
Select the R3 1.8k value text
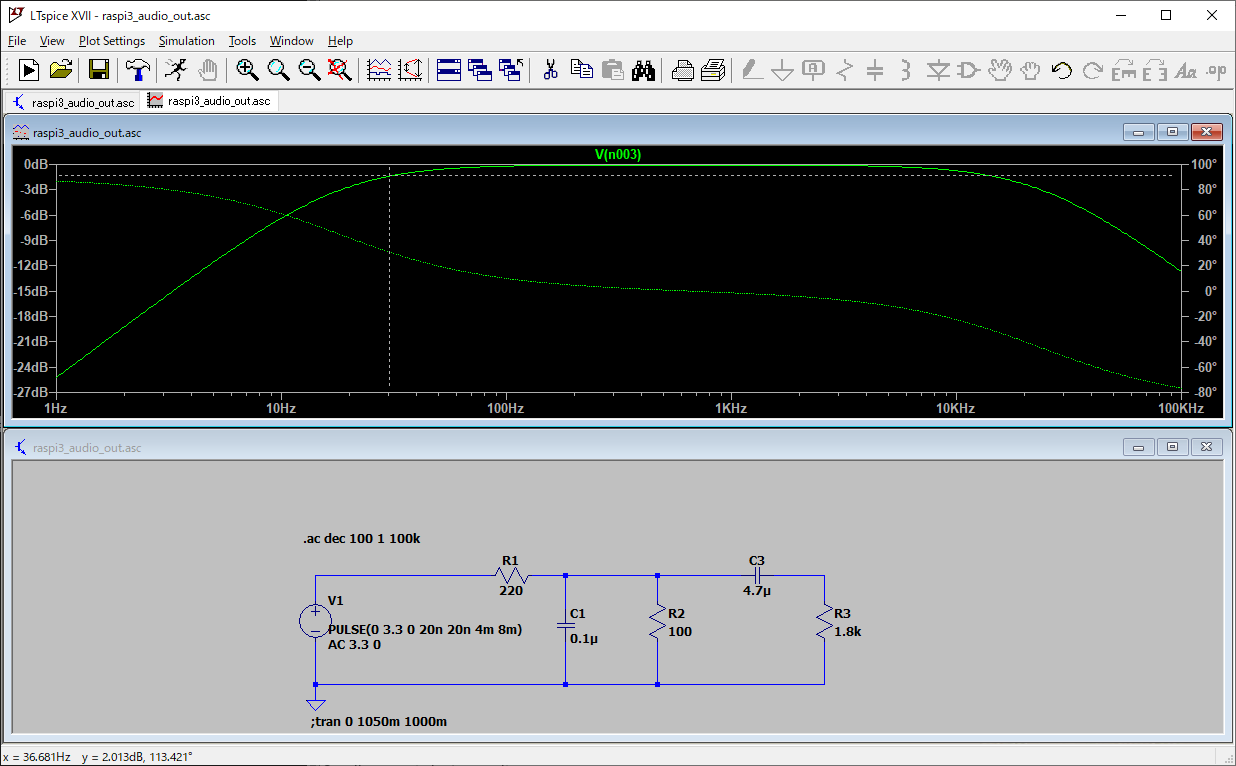click(x=850, y=632)
